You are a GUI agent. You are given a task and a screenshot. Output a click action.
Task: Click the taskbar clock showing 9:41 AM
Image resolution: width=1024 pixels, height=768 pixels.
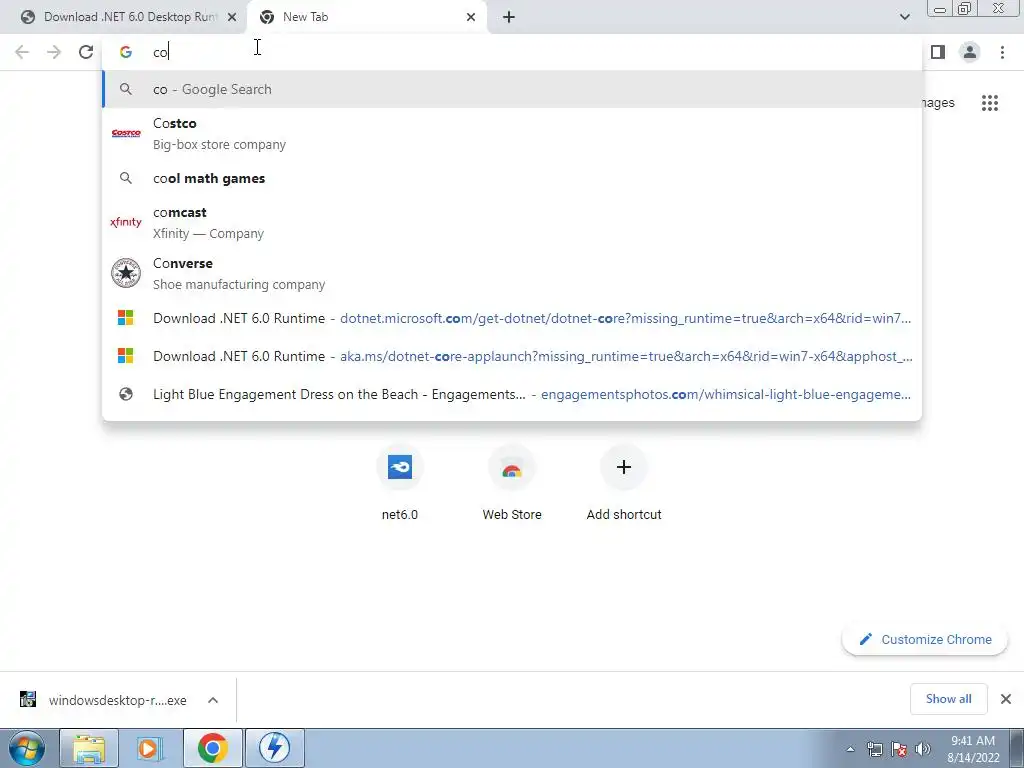click(x=973, y=749)
